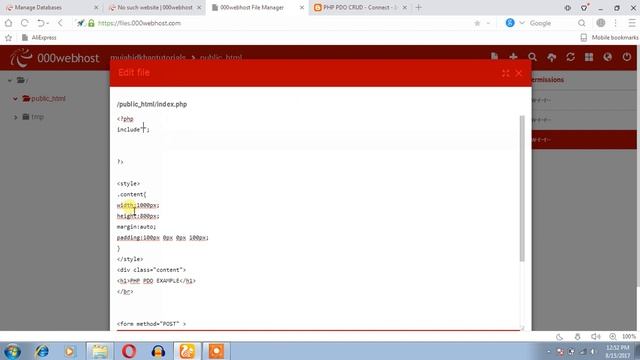Click the address bar URL files.000webhost.com
Image resolution: width=640 pixels, height=360 pixels.
pos(139,23)
